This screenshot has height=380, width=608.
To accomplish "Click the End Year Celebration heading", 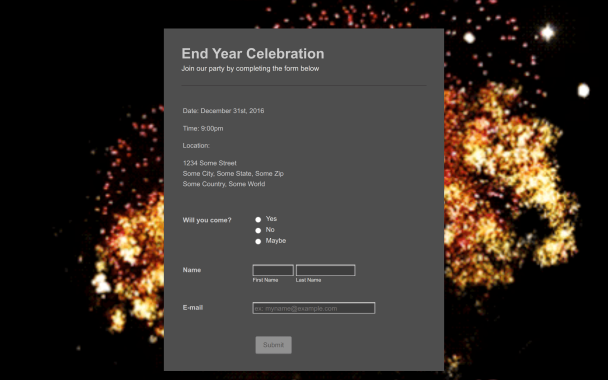I will click(253, 54).
